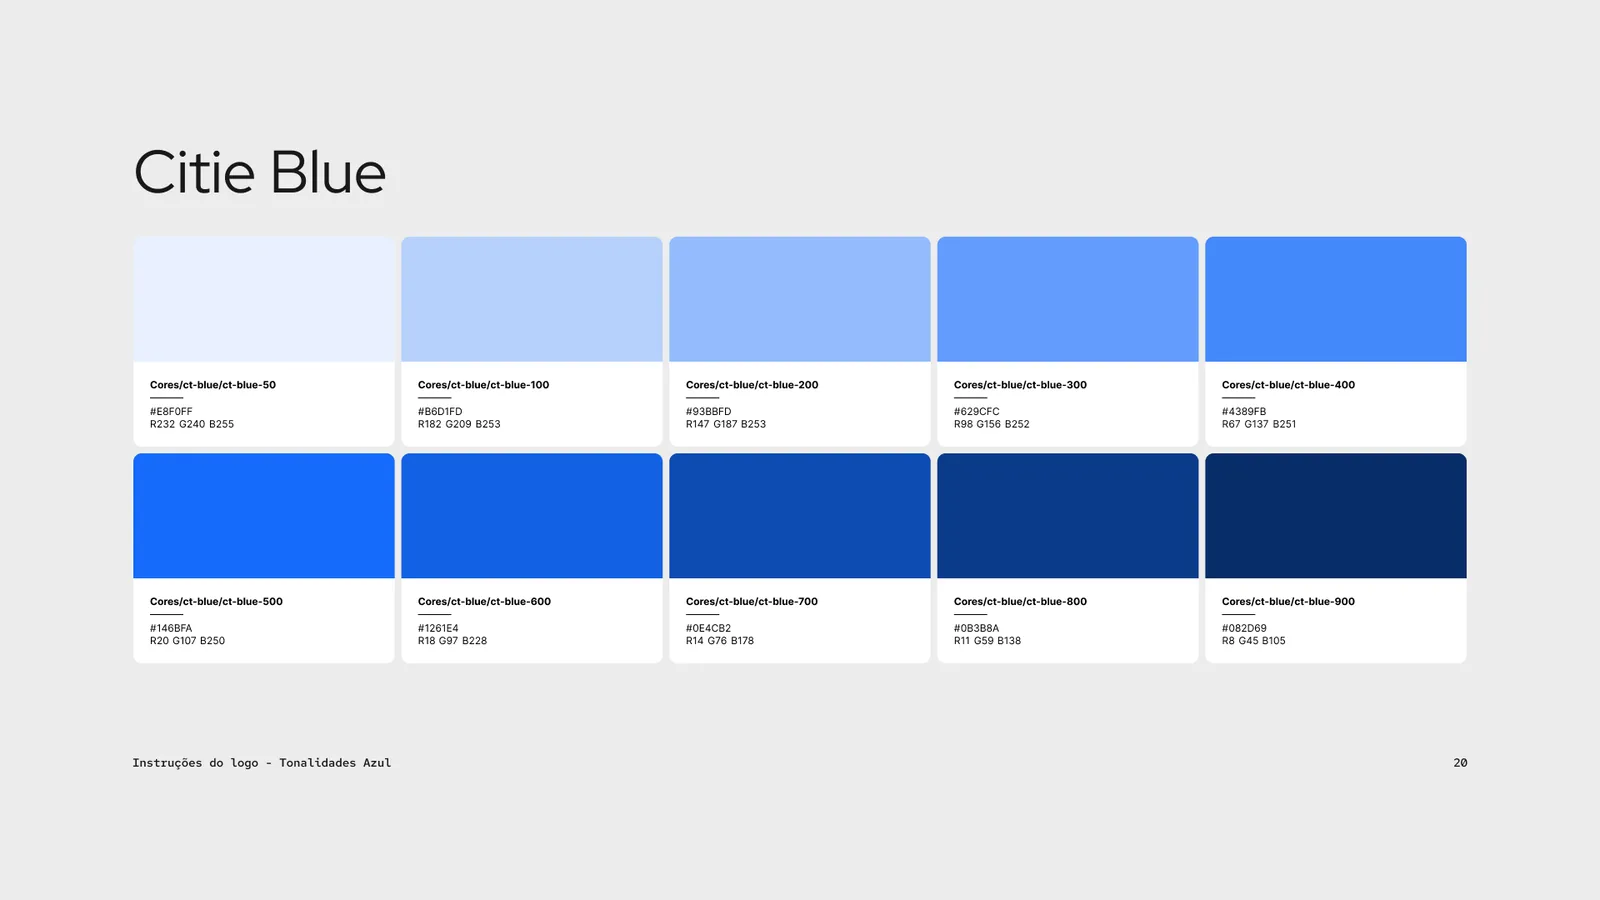This screenshot has width=1600, height=900.
Task: Select label 'Cores/ct-blue/ct-blue-500'
Action: pyautogui.click(x=216, y=602)
